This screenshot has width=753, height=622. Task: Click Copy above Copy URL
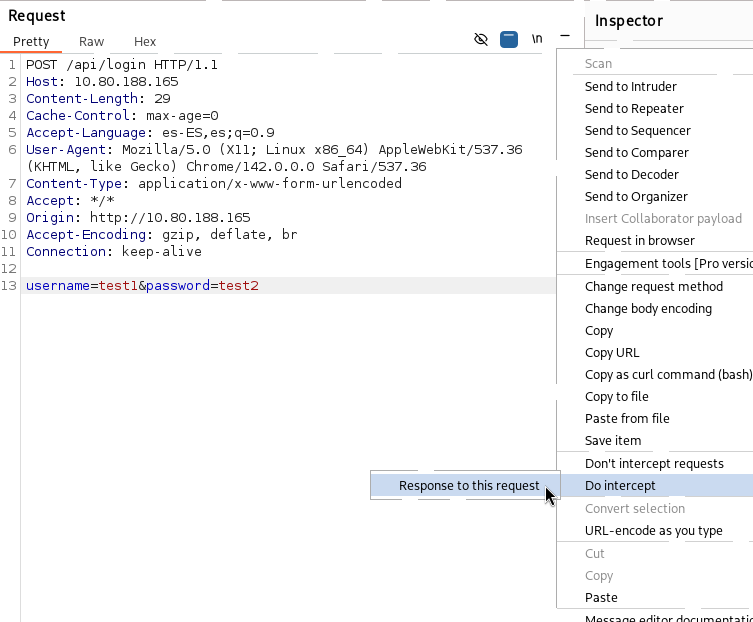[x=599, y=331]
